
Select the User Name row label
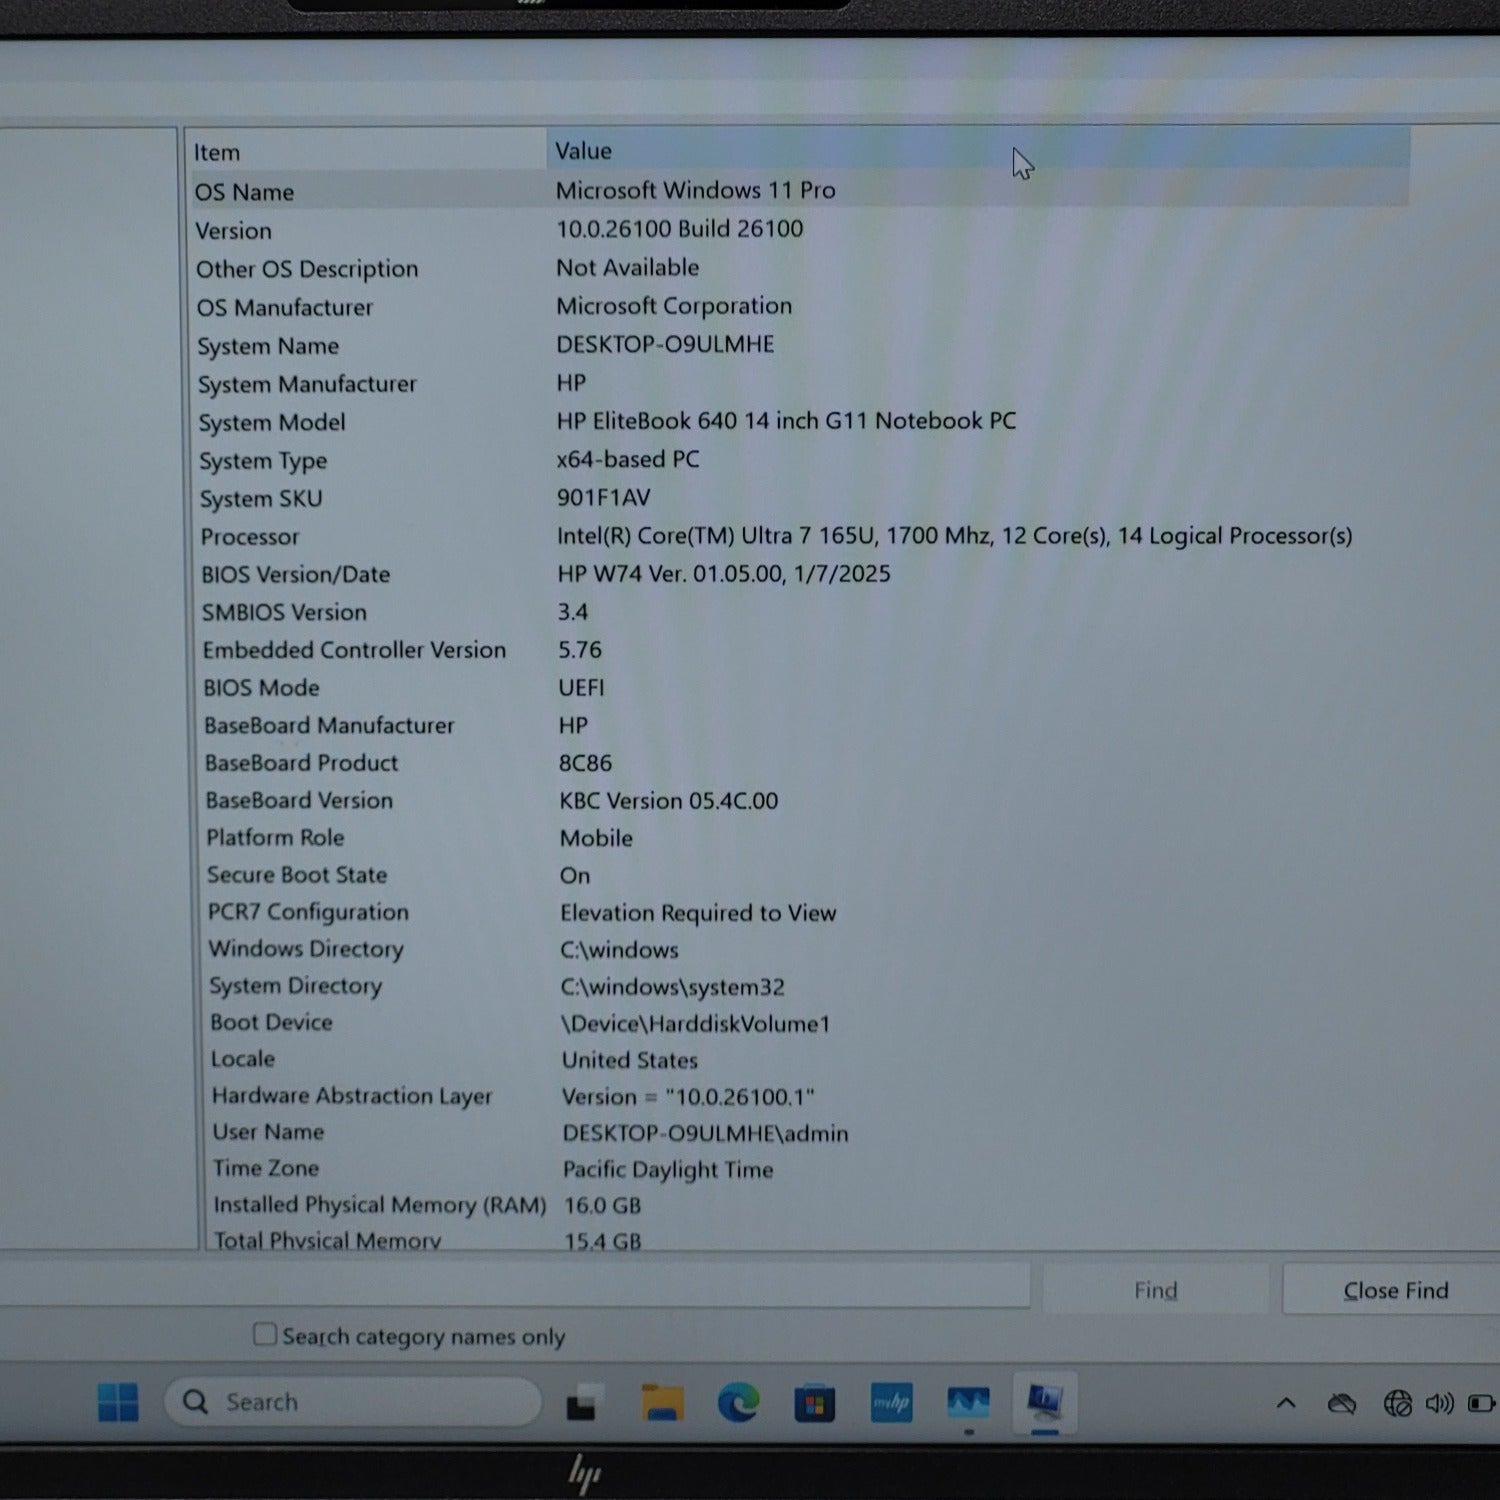[x=269, y=1132]
